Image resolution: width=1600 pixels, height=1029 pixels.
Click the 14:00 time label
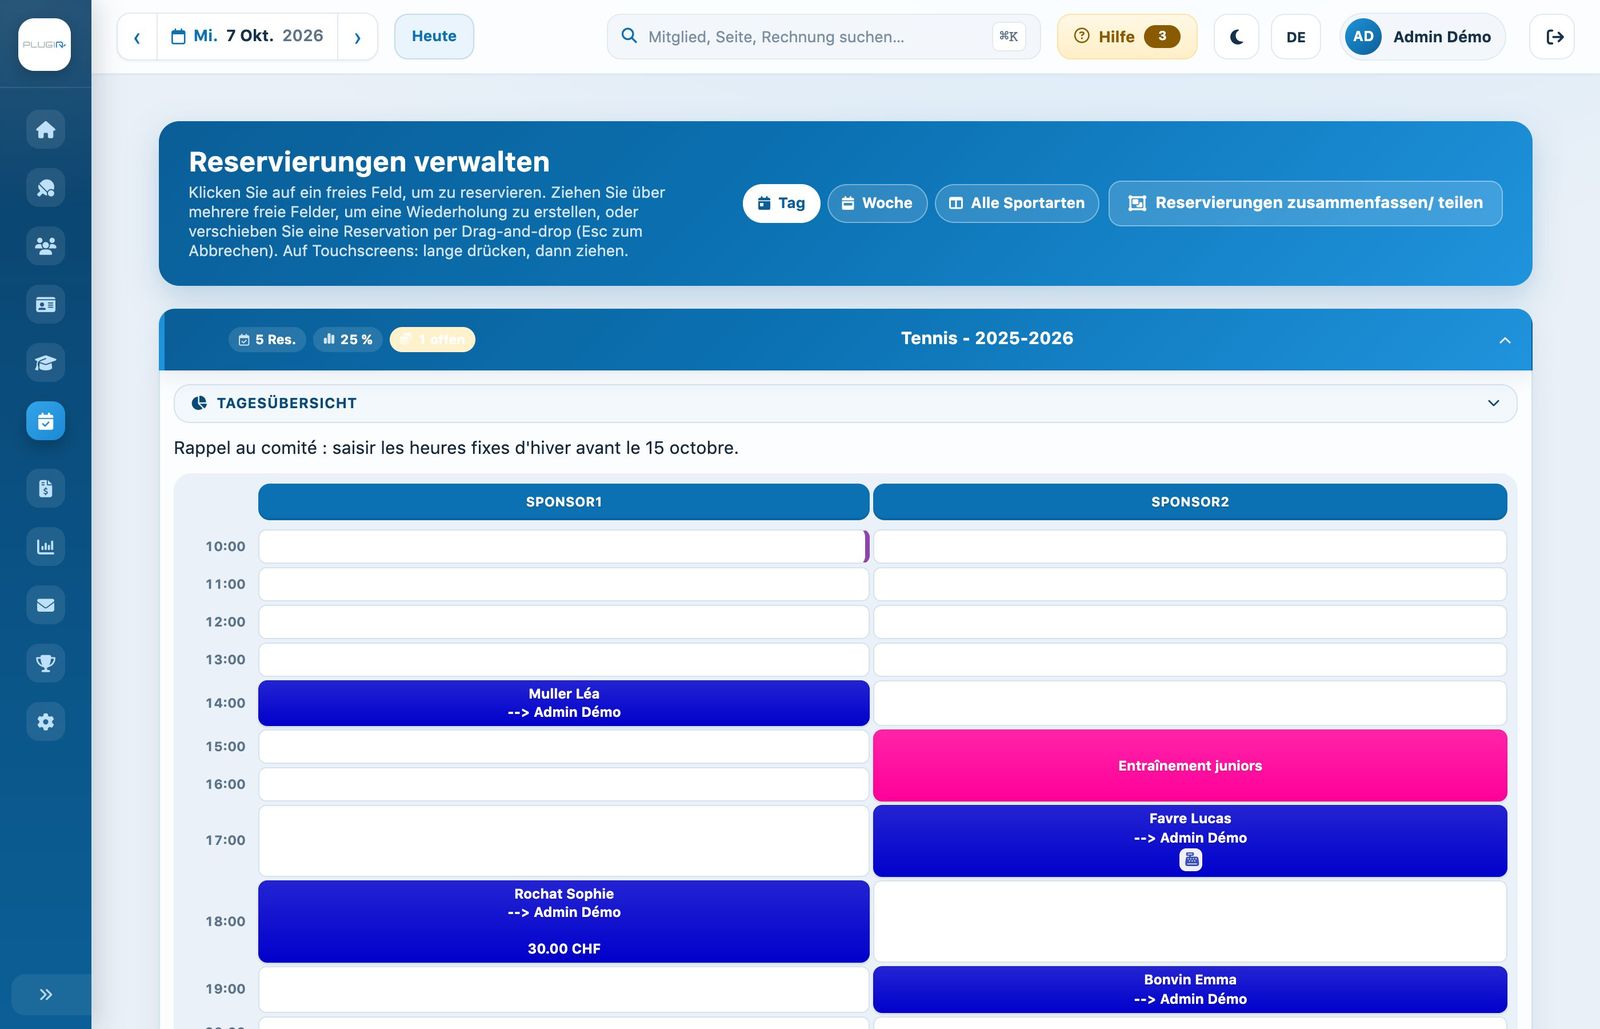click(x=225, y=703)
